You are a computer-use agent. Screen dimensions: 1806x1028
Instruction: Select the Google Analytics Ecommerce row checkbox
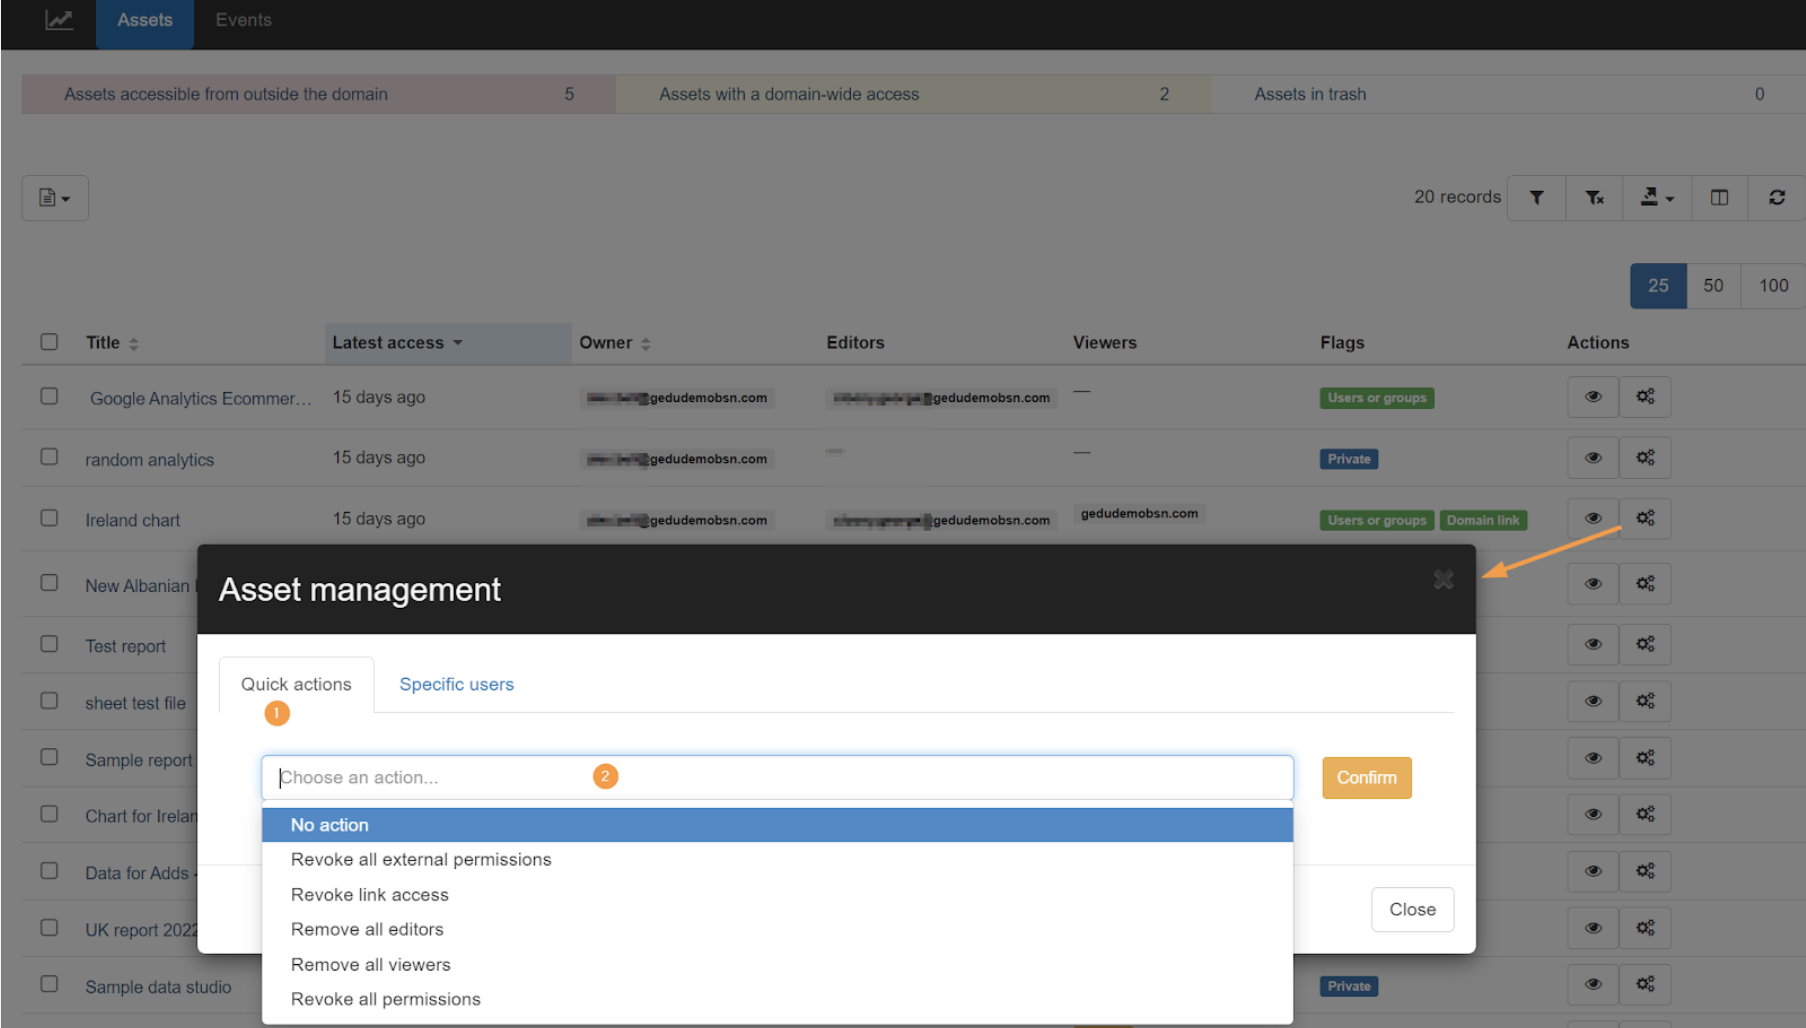(x=49, y=396)
